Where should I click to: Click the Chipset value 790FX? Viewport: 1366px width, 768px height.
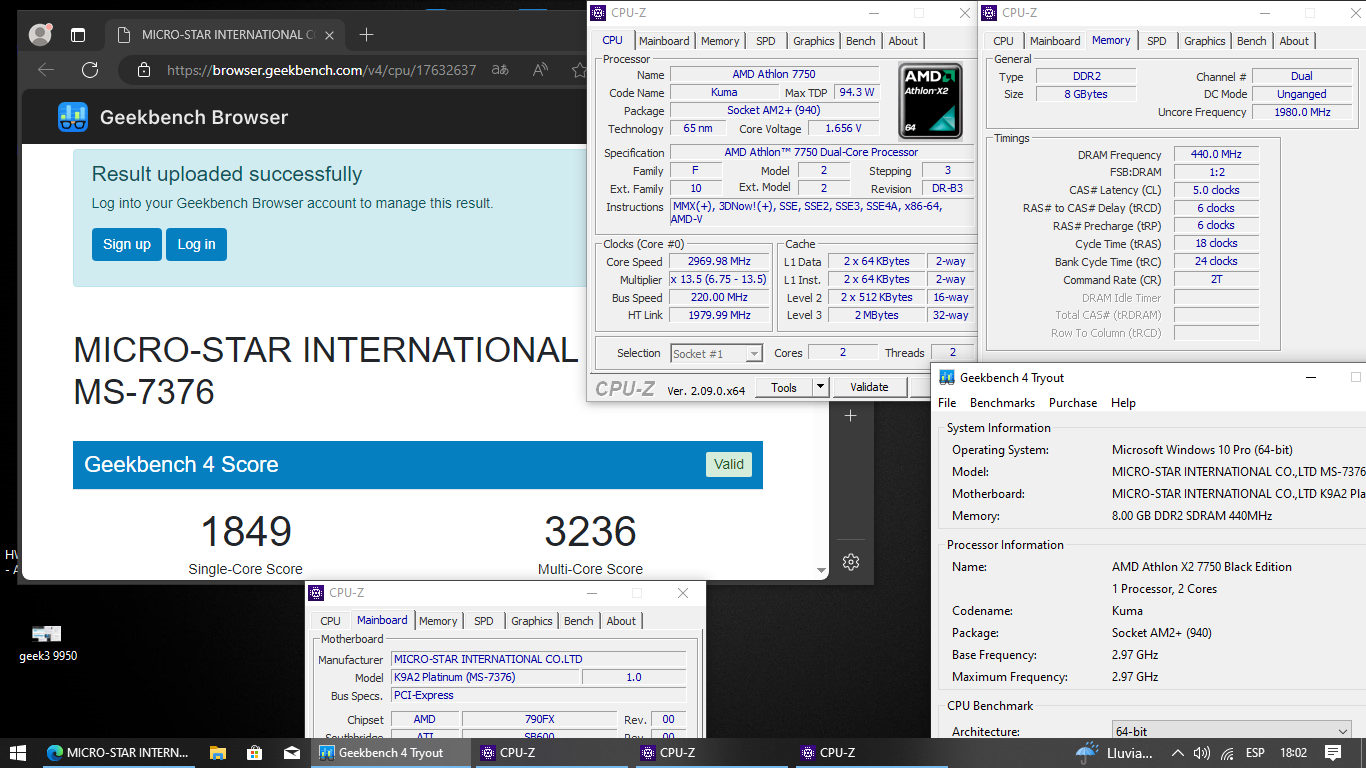[x=539, y=719]
